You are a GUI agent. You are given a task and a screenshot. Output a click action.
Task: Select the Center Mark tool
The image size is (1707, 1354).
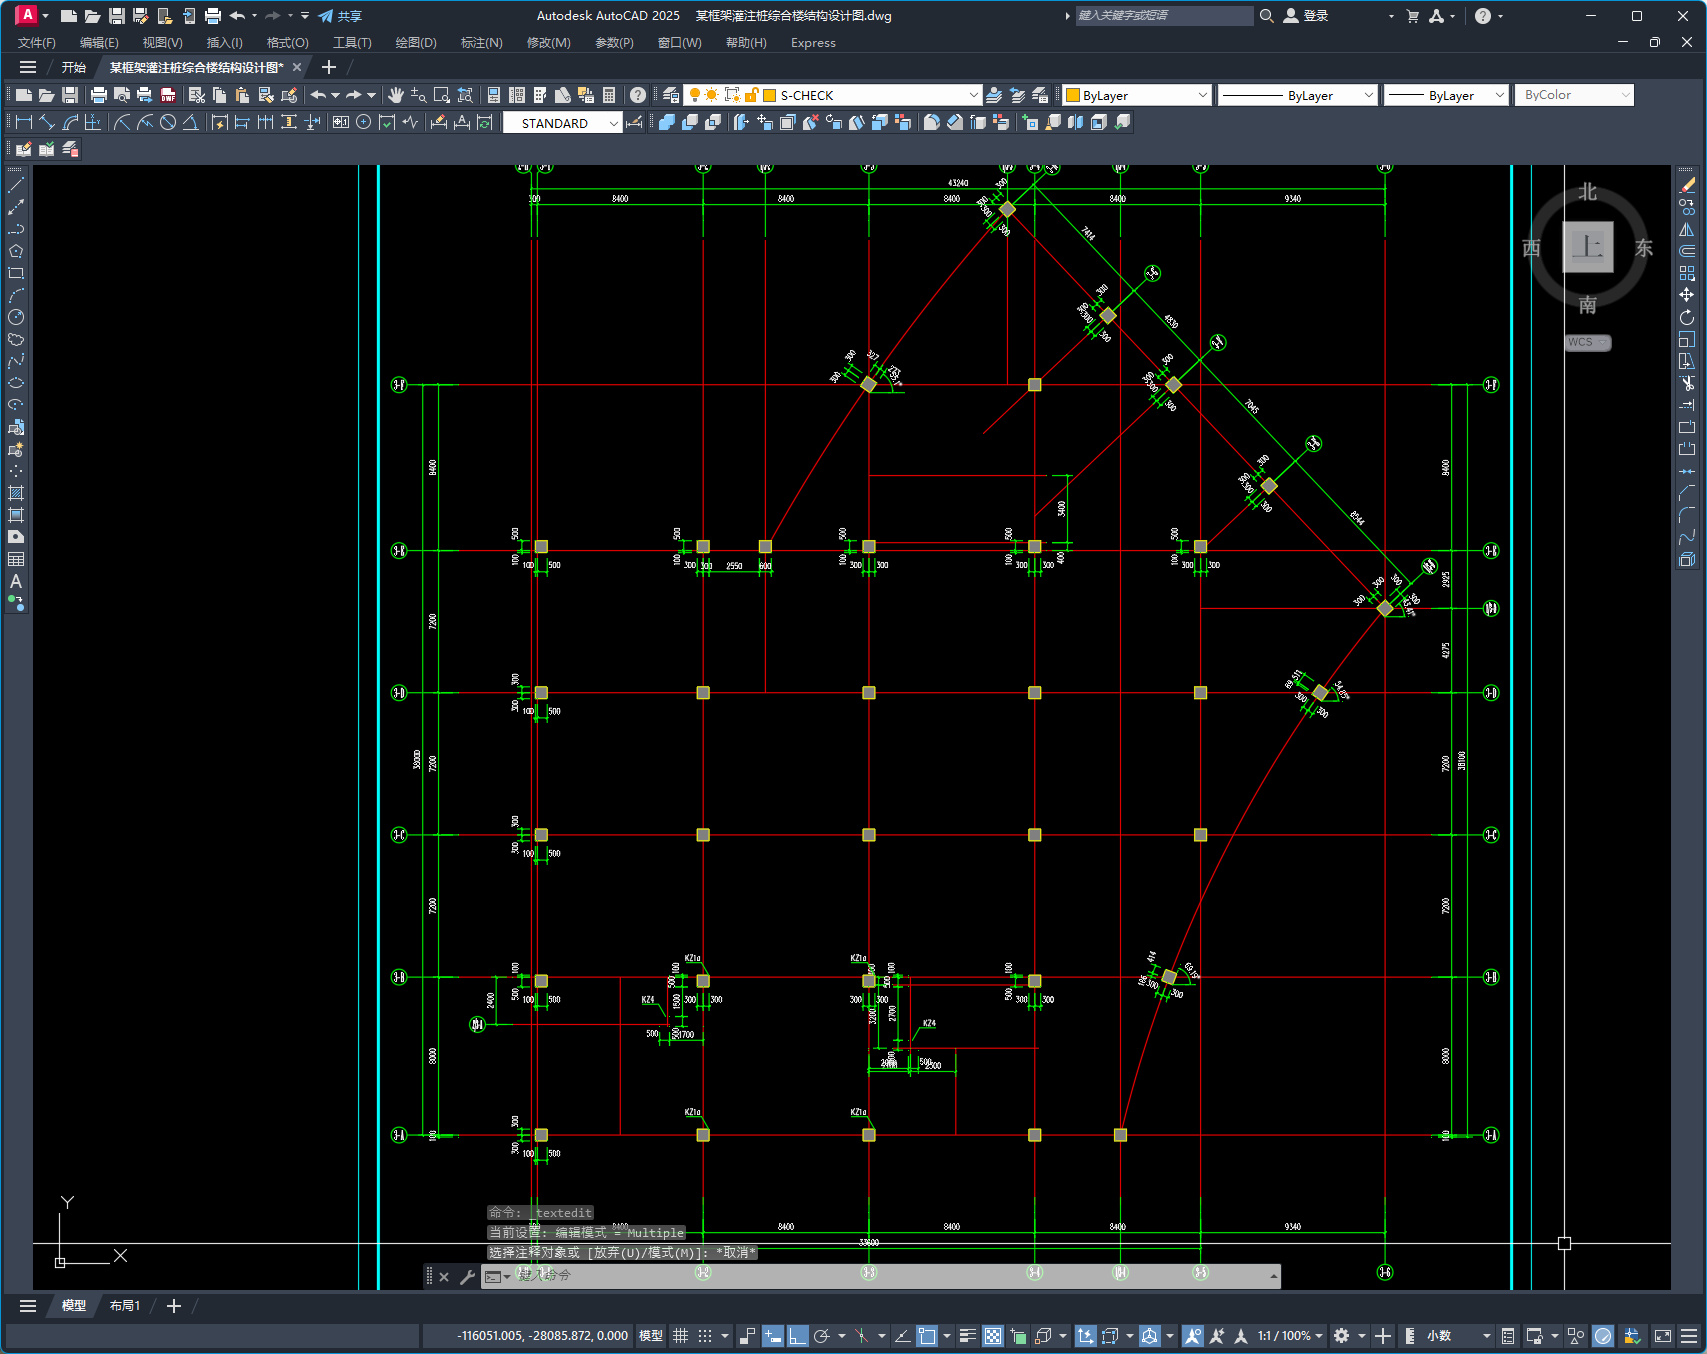point(364,122)
